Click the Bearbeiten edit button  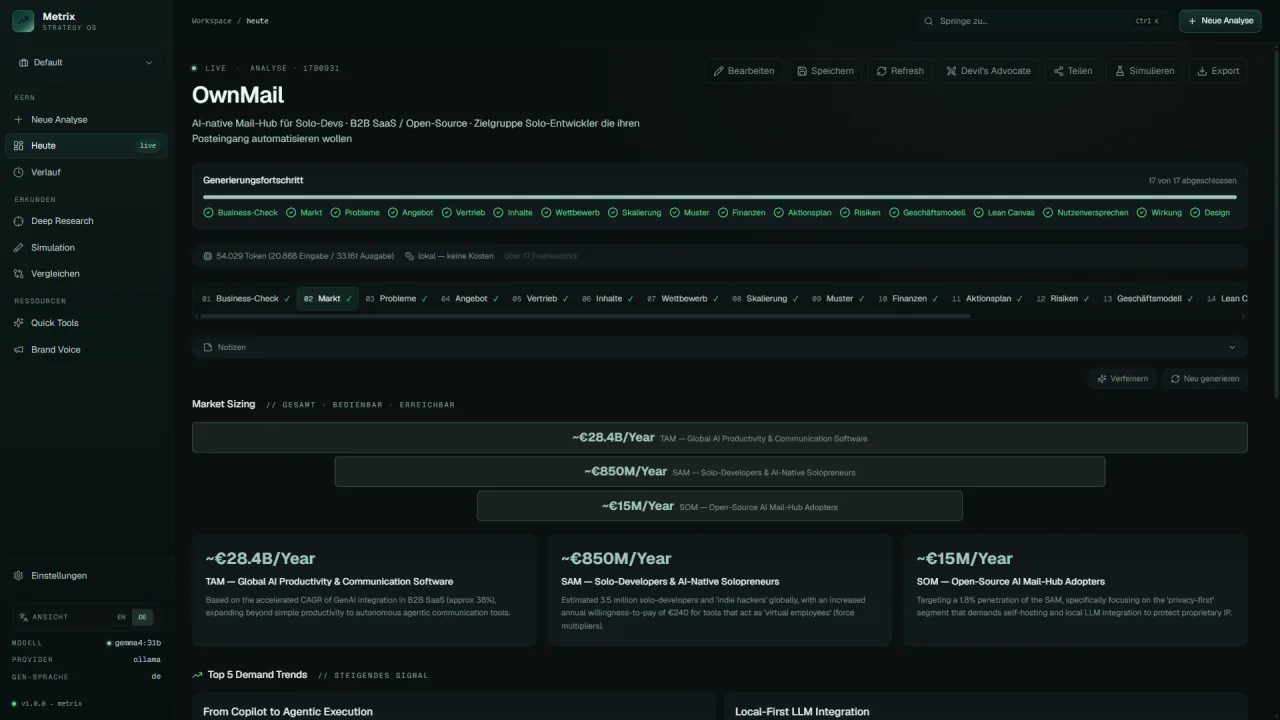pyautogui.click(x=743, y=71)
